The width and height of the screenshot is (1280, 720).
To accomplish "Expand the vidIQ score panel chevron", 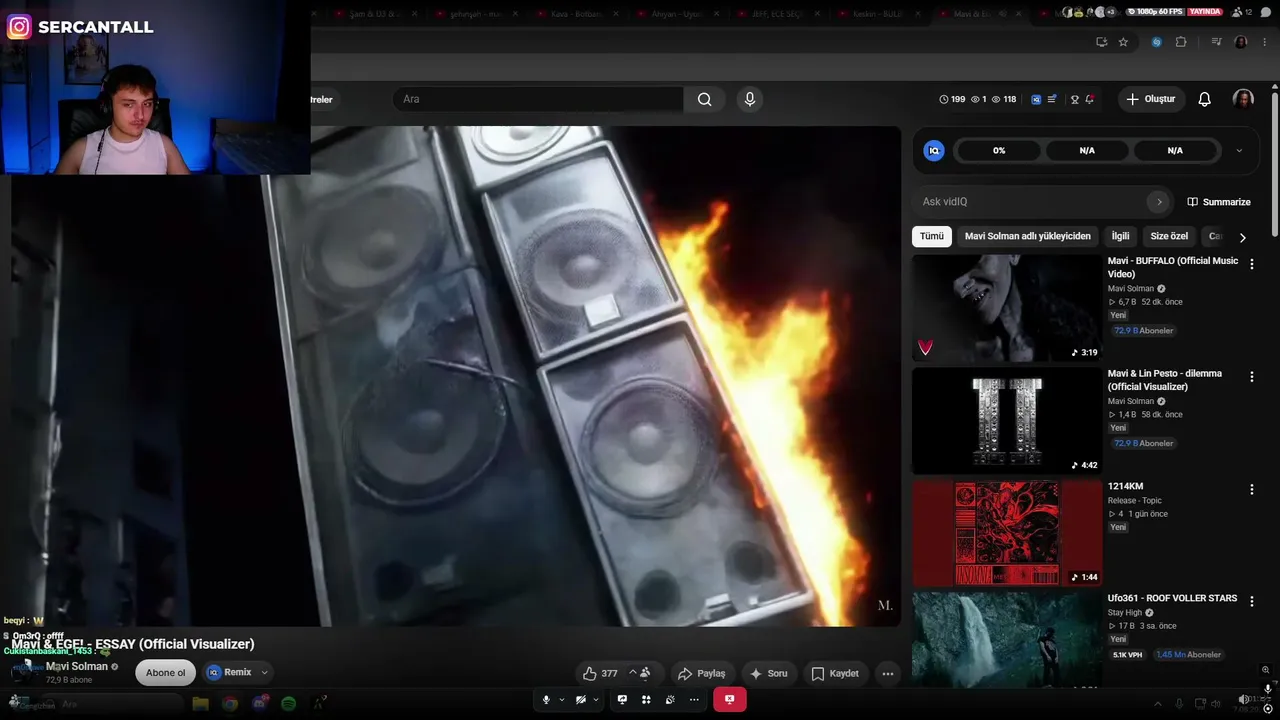I will tap(1239, 151).
